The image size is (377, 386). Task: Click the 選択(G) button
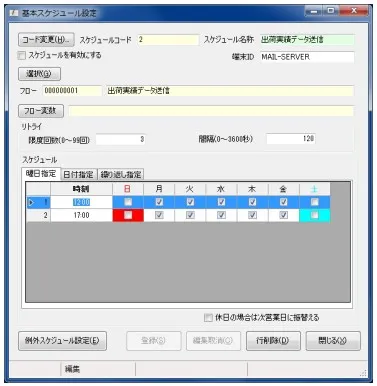click(39, 74)
